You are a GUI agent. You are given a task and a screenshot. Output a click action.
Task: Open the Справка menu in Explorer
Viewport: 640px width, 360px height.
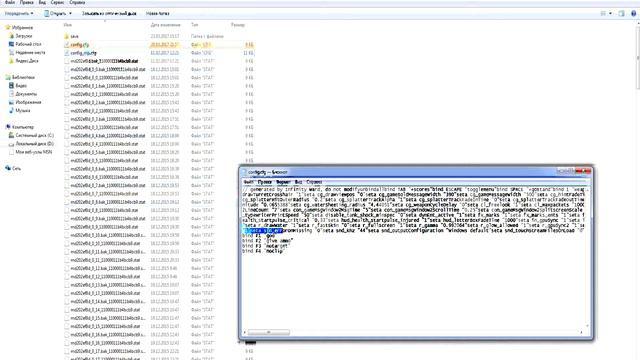click(x=77, y=2)
